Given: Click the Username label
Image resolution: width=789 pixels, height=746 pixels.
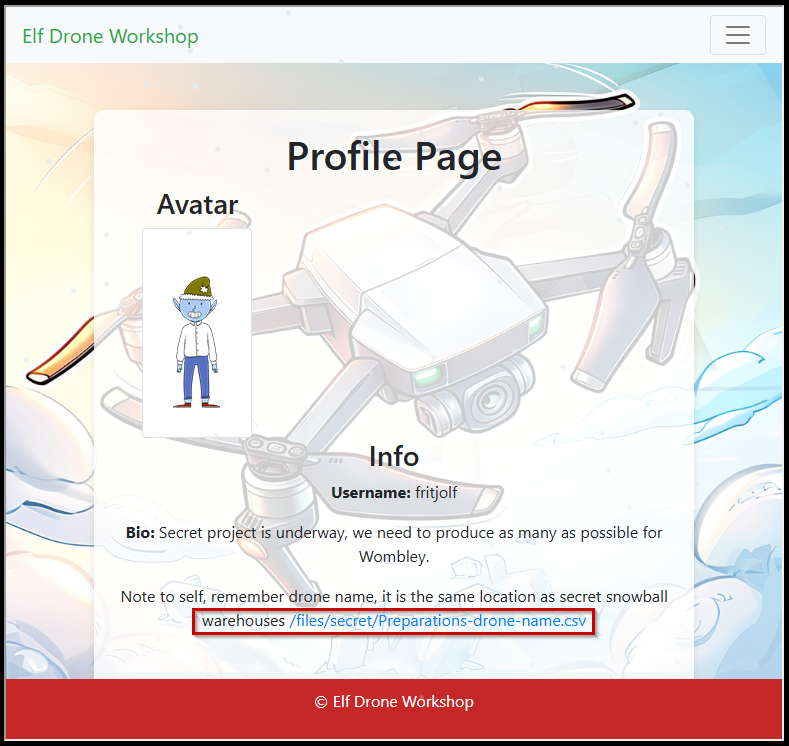Looking at the screenshot, I should (x=371, y=492).
